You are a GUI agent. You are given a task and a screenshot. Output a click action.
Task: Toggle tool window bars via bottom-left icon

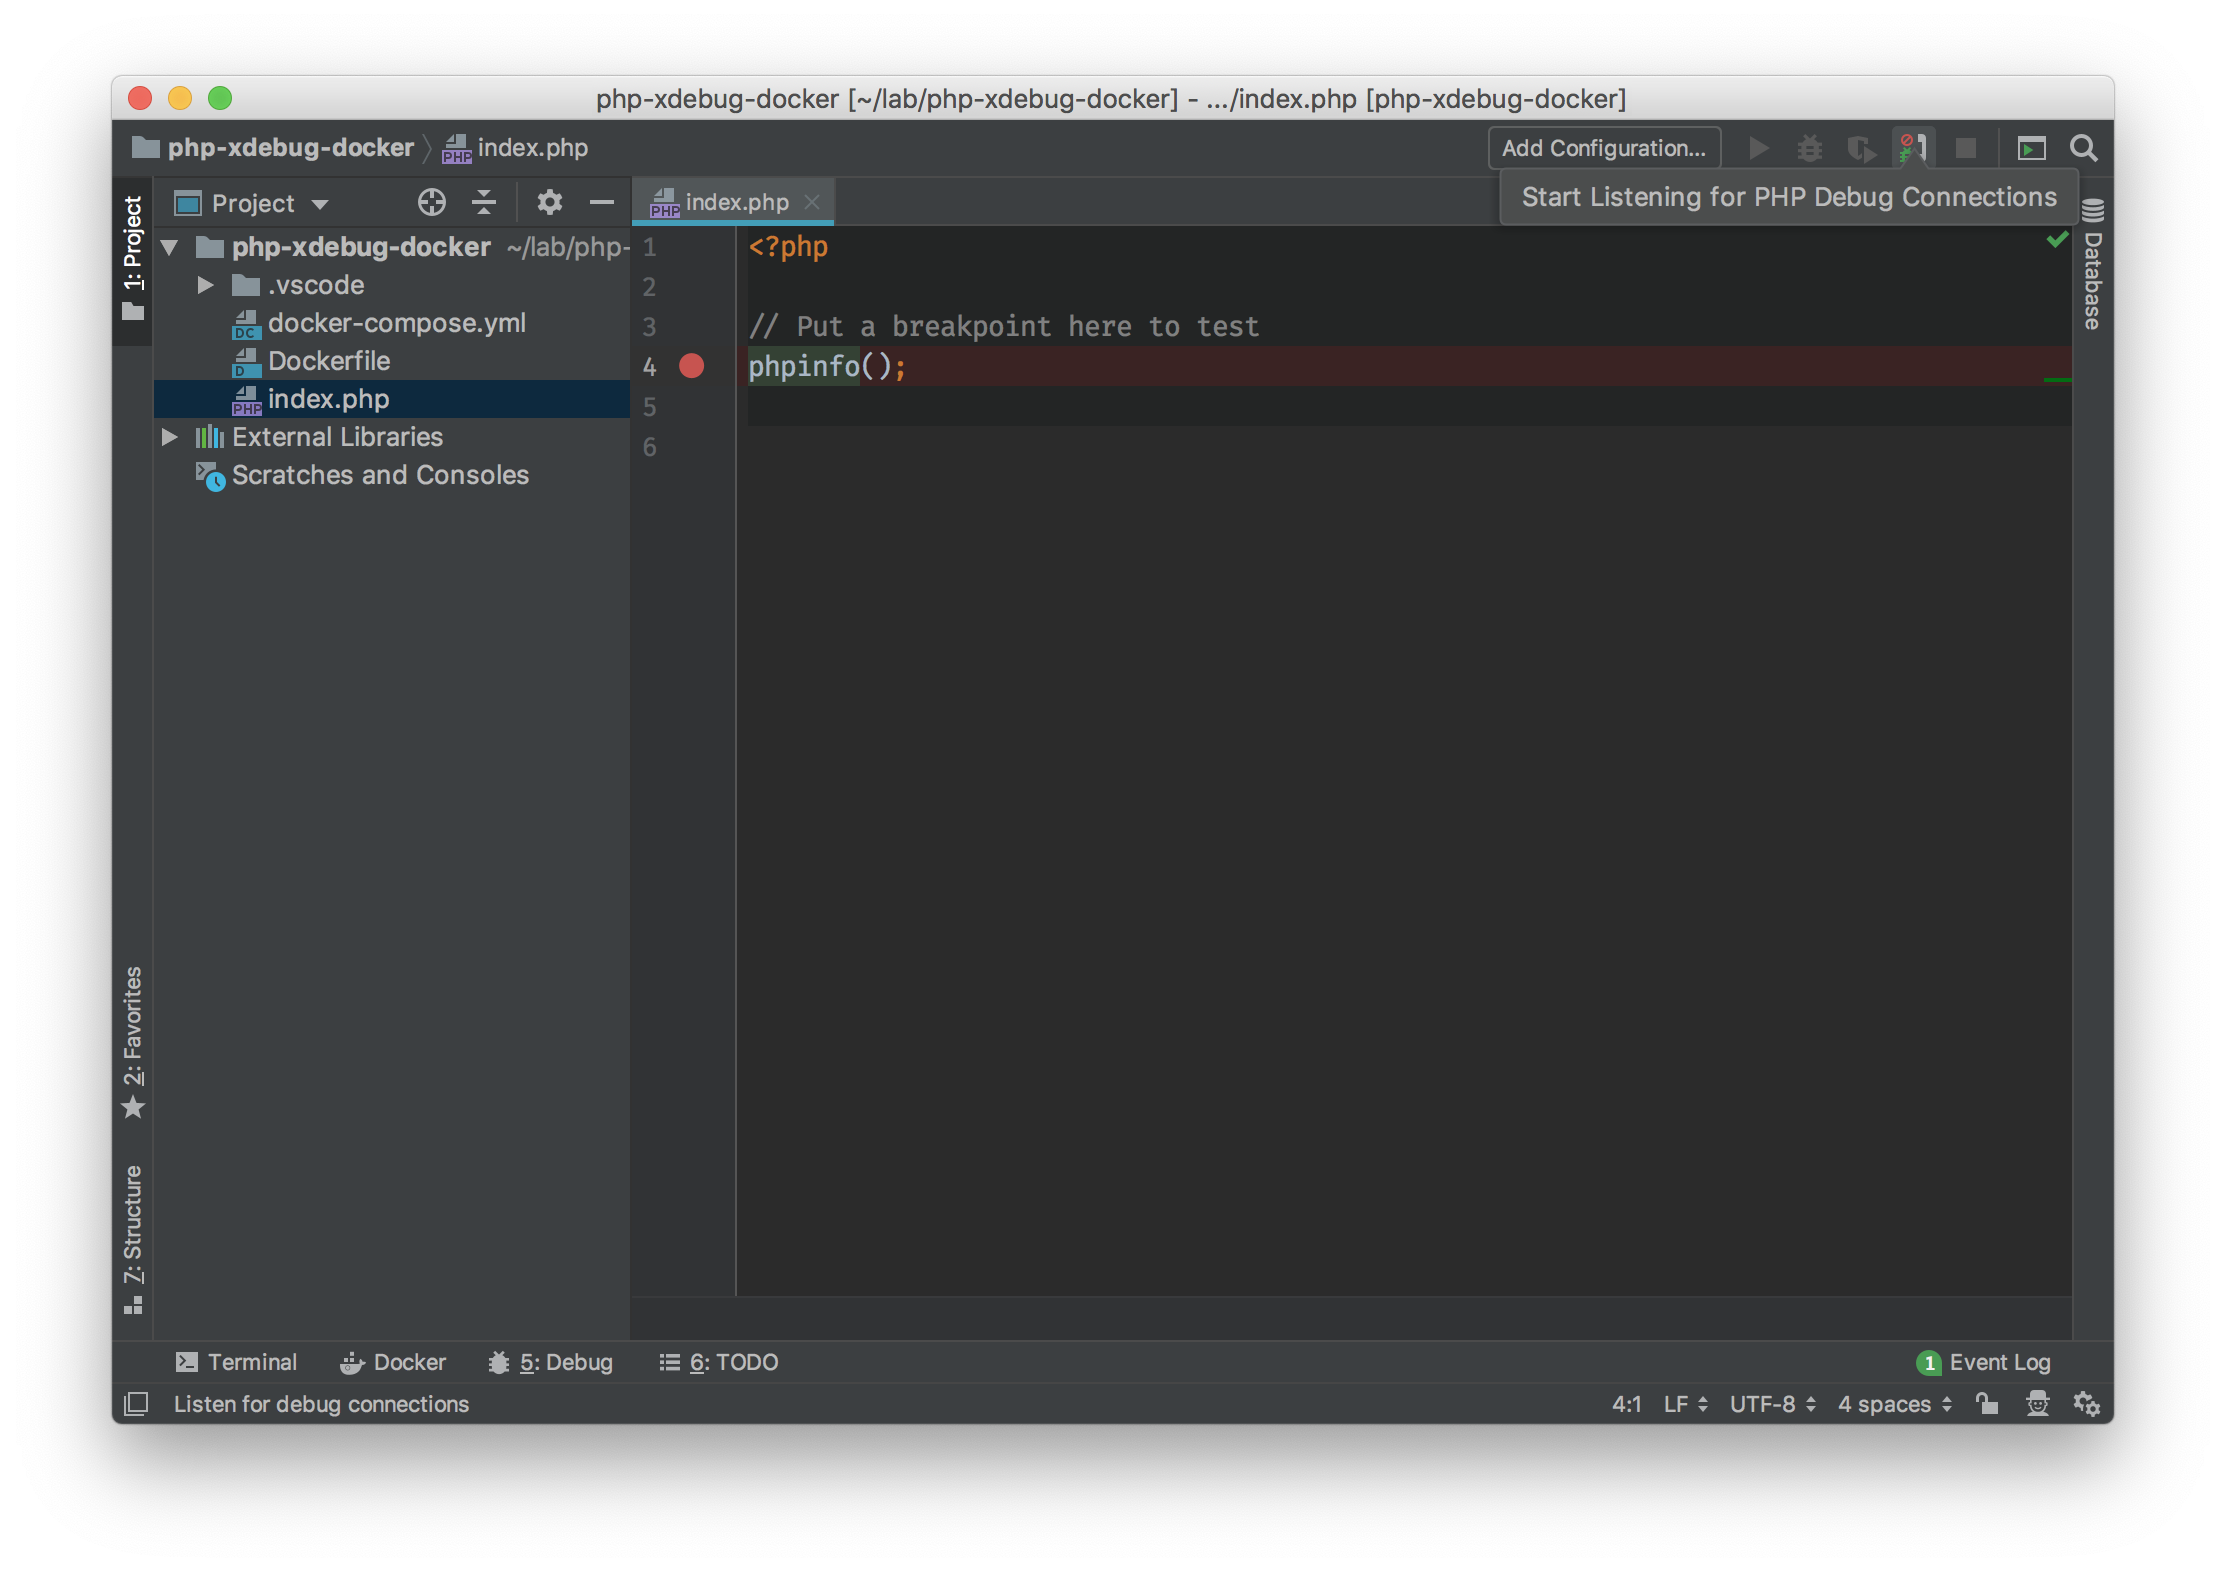point(136,1404)
